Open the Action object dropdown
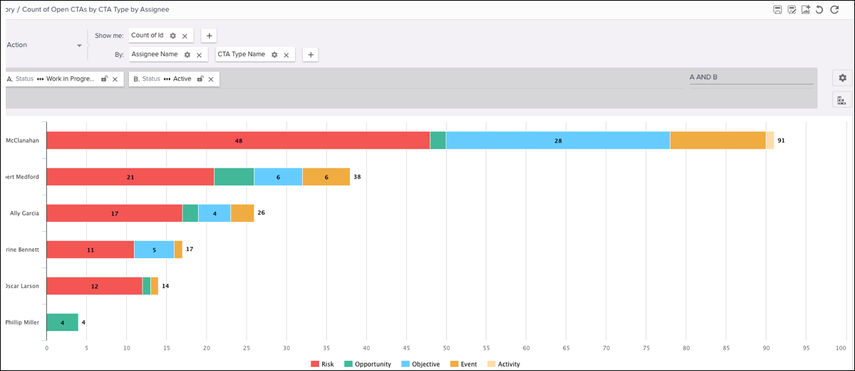 point(80,45)
